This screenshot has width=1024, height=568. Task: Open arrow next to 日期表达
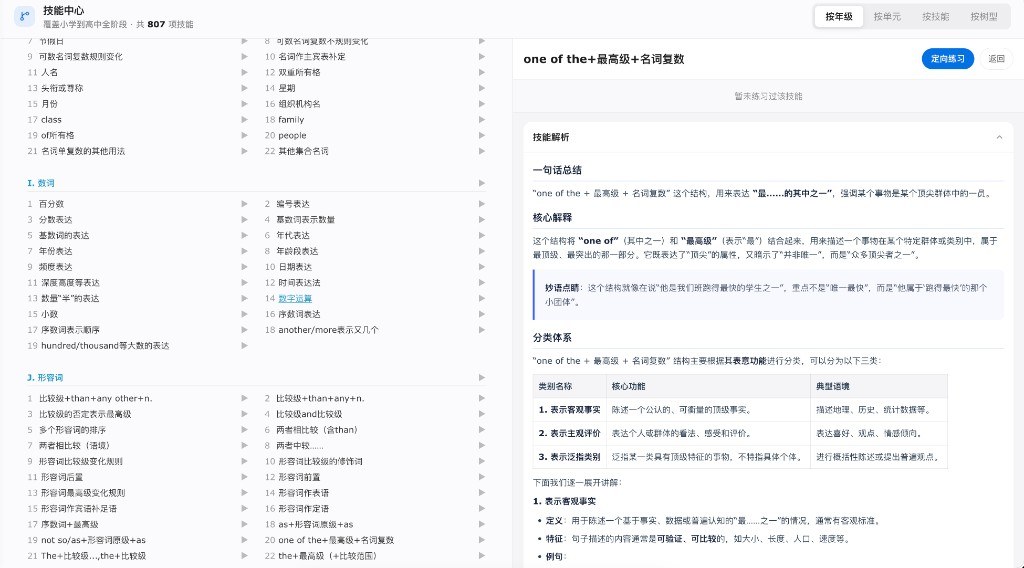pos(482,266)
